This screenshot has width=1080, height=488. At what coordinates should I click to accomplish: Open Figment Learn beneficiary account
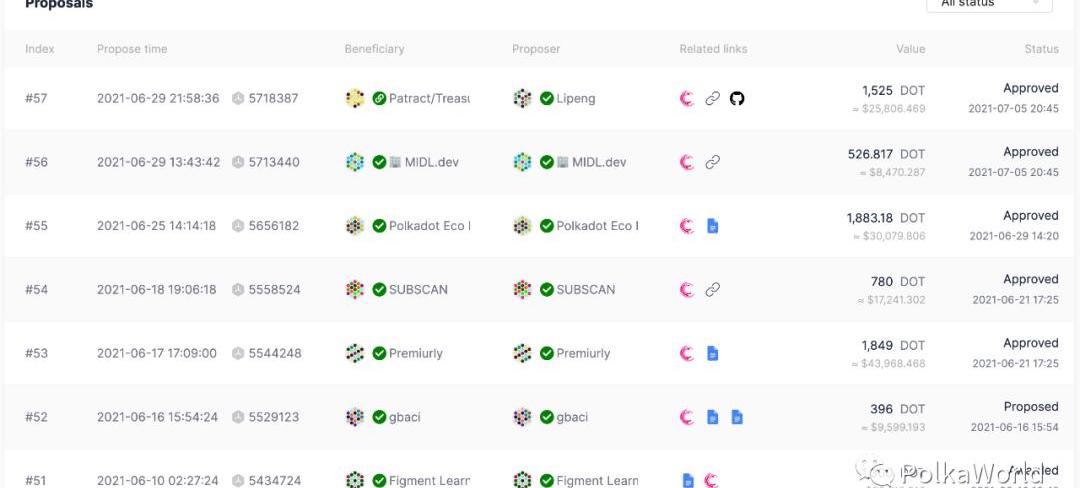430,480
